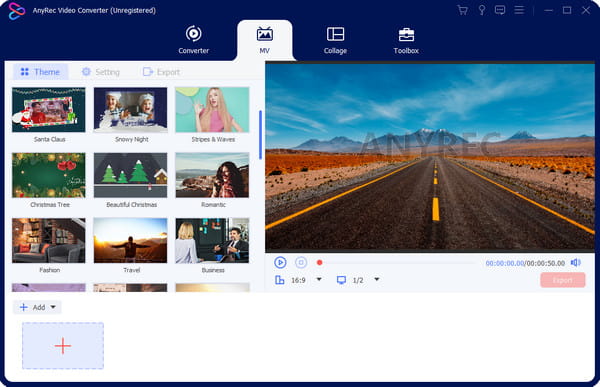
Task: Open the hamburger menu icon
Action: pos(519,10)
